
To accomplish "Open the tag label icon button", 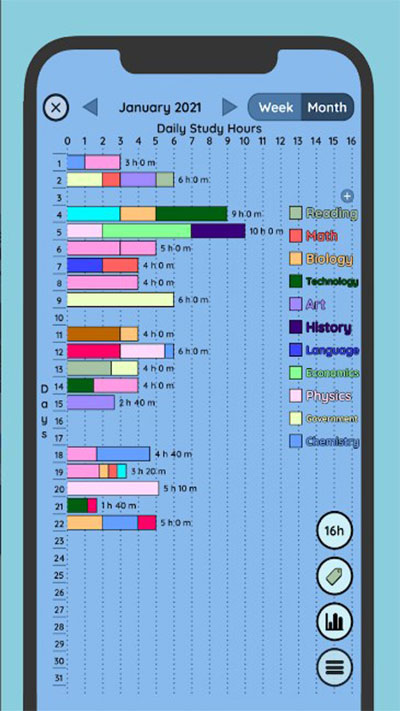I will coord(335,576).
